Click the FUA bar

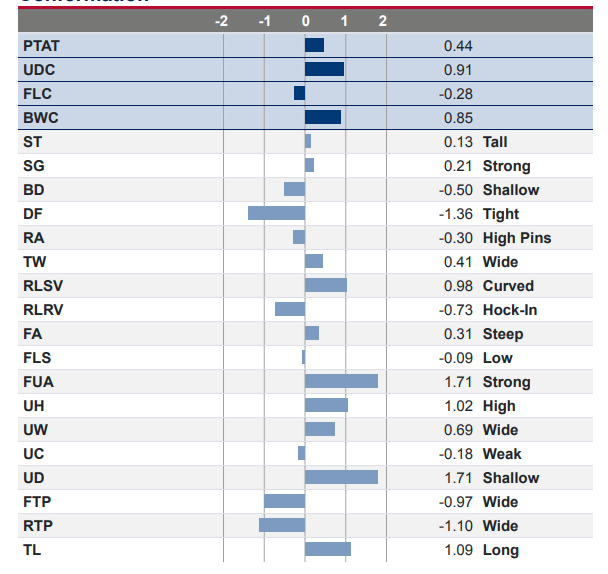tap(341, 382)
